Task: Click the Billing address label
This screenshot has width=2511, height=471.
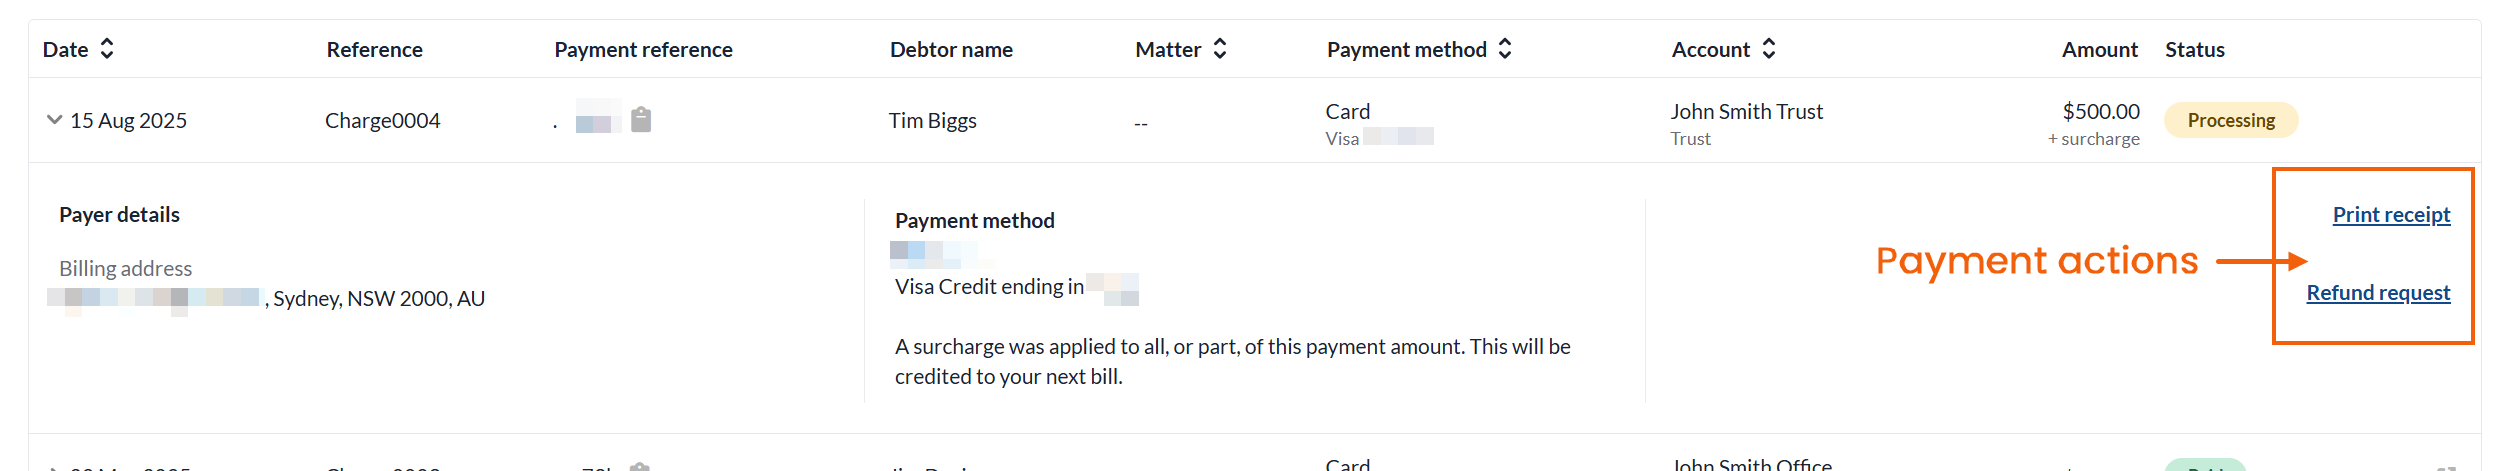Action: [125, 269]
